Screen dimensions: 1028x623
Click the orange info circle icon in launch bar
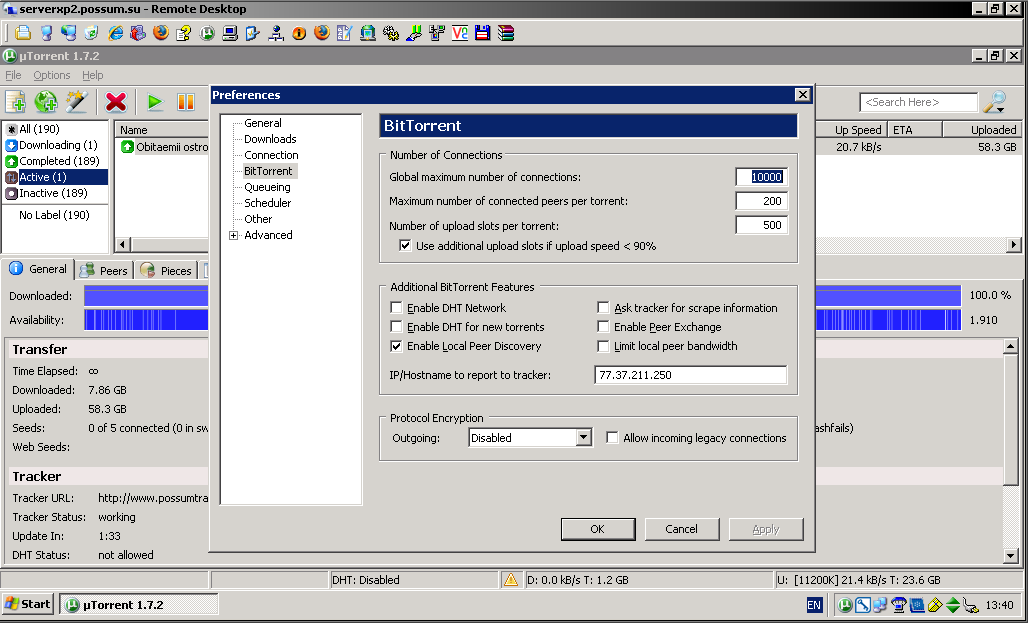pyautogui.click(x=299, y=32)
